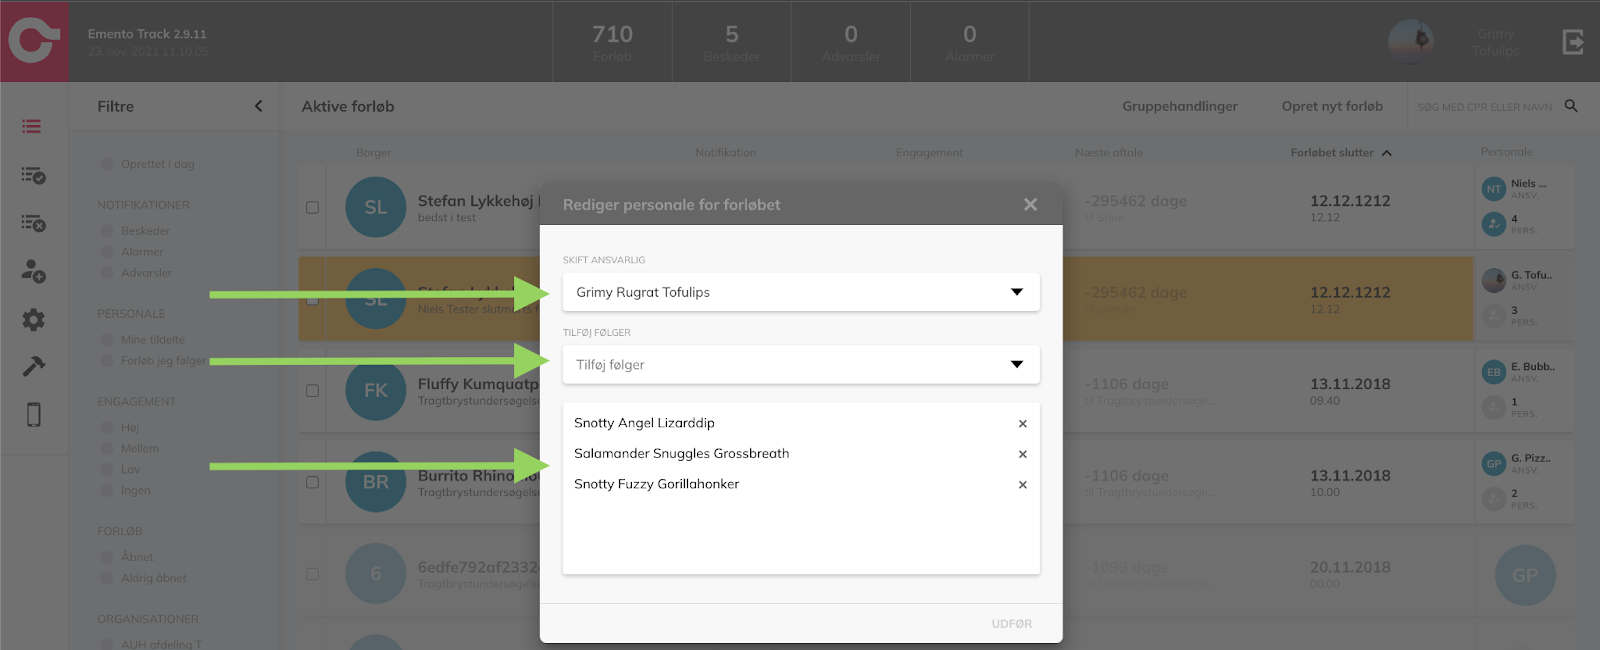
Task: Toggle the Mine tildelte filter
Action: [x=107, y=340]
